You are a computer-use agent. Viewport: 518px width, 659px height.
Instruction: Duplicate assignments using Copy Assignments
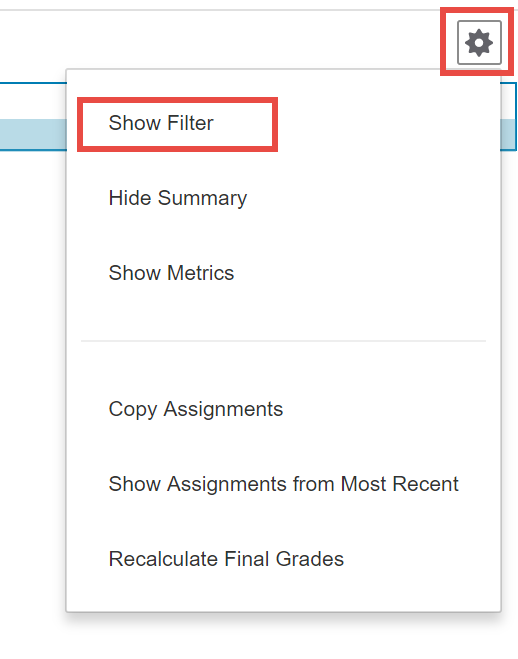point(196,409)
